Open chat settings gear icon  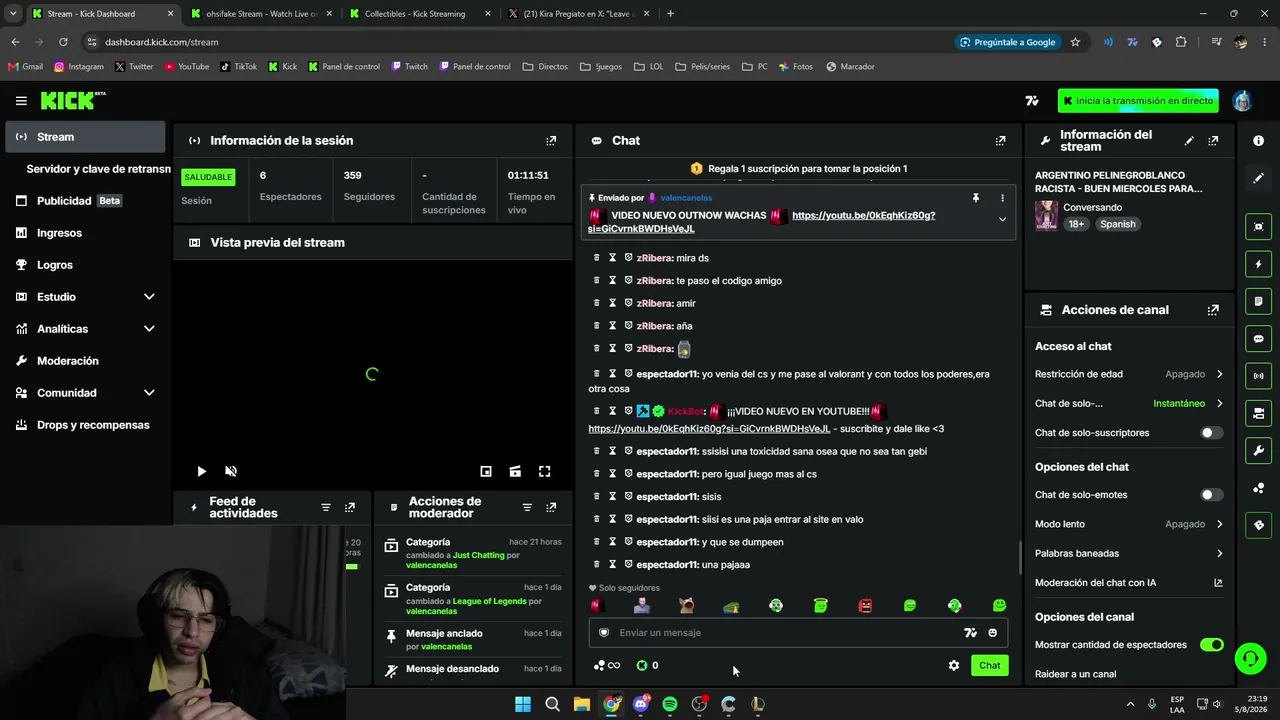(954, 666)
